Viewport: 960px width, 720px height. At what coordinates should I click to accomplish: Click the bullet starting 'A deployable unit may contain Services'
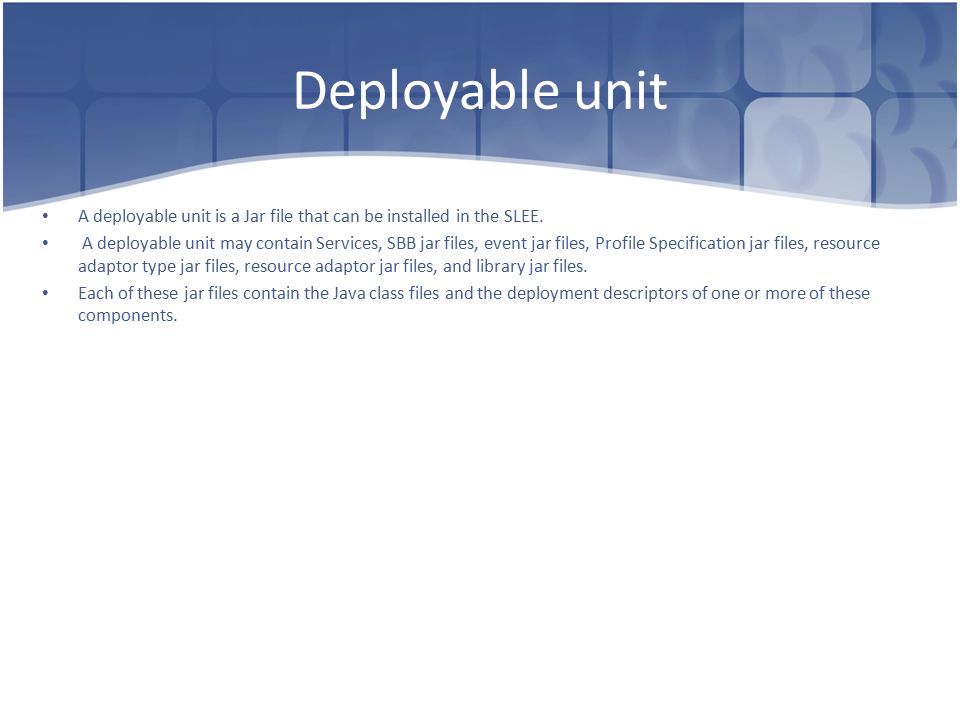(x=479, y=255)
